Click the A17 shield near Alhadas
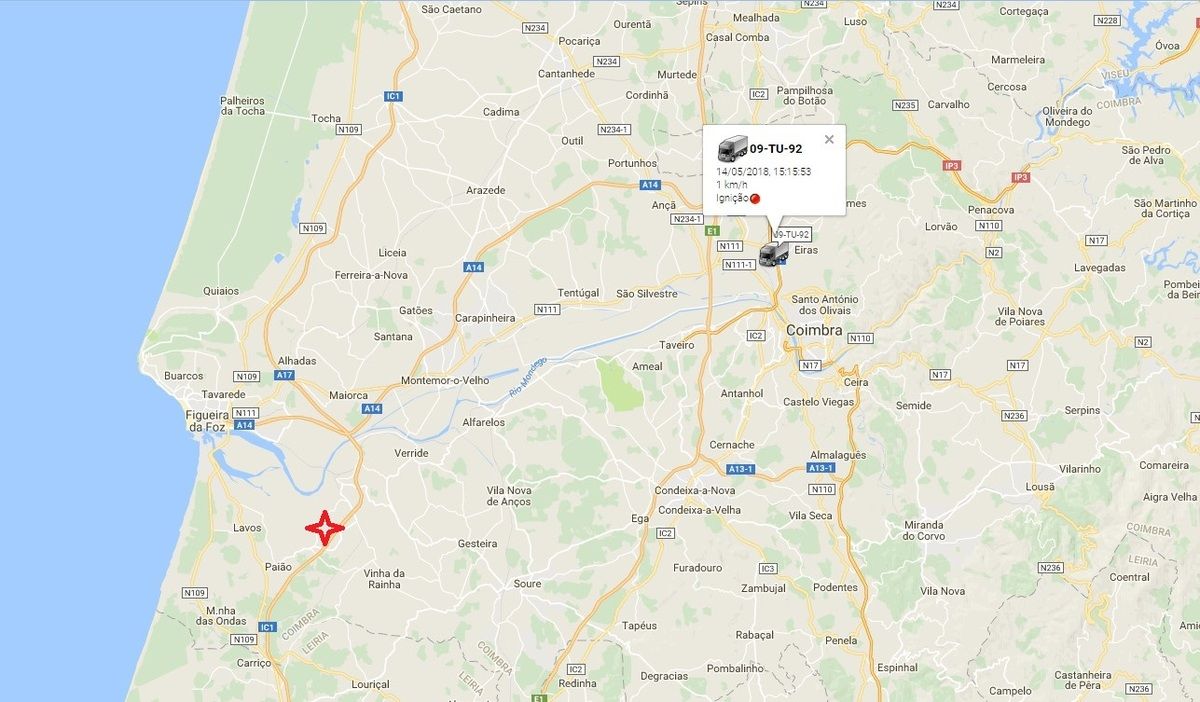1200x702 pixels. 284,375
